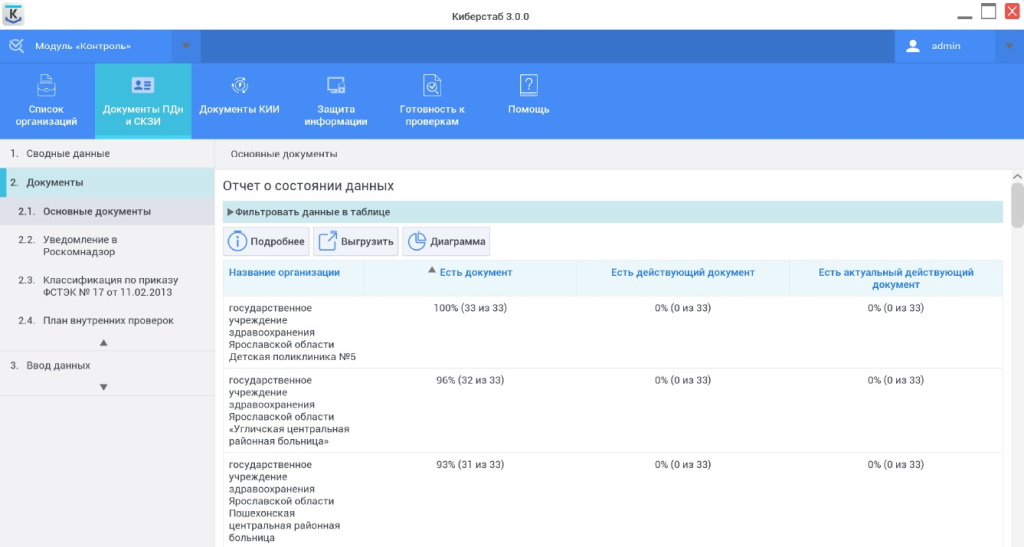Select Сводные данные in sidebar

(67, 154)
